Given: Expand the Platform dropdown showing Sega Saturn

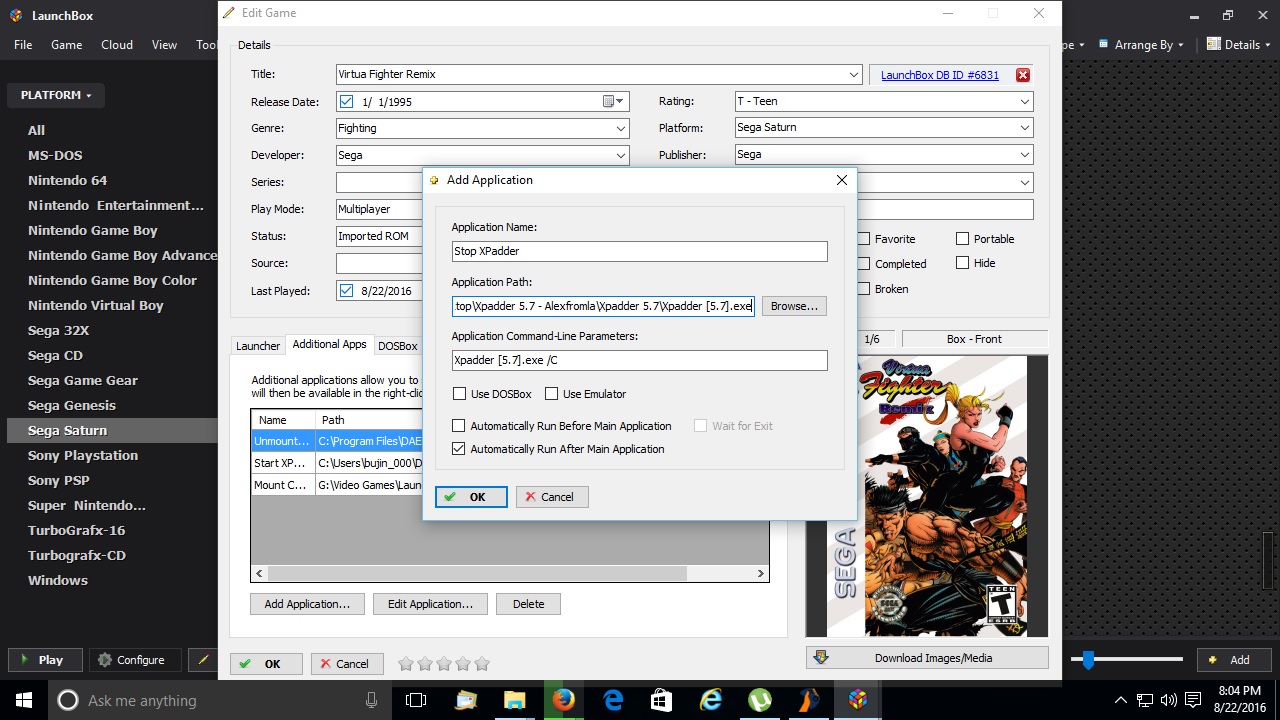Looking at the screenshot, I should click(x=1025, y=127).
